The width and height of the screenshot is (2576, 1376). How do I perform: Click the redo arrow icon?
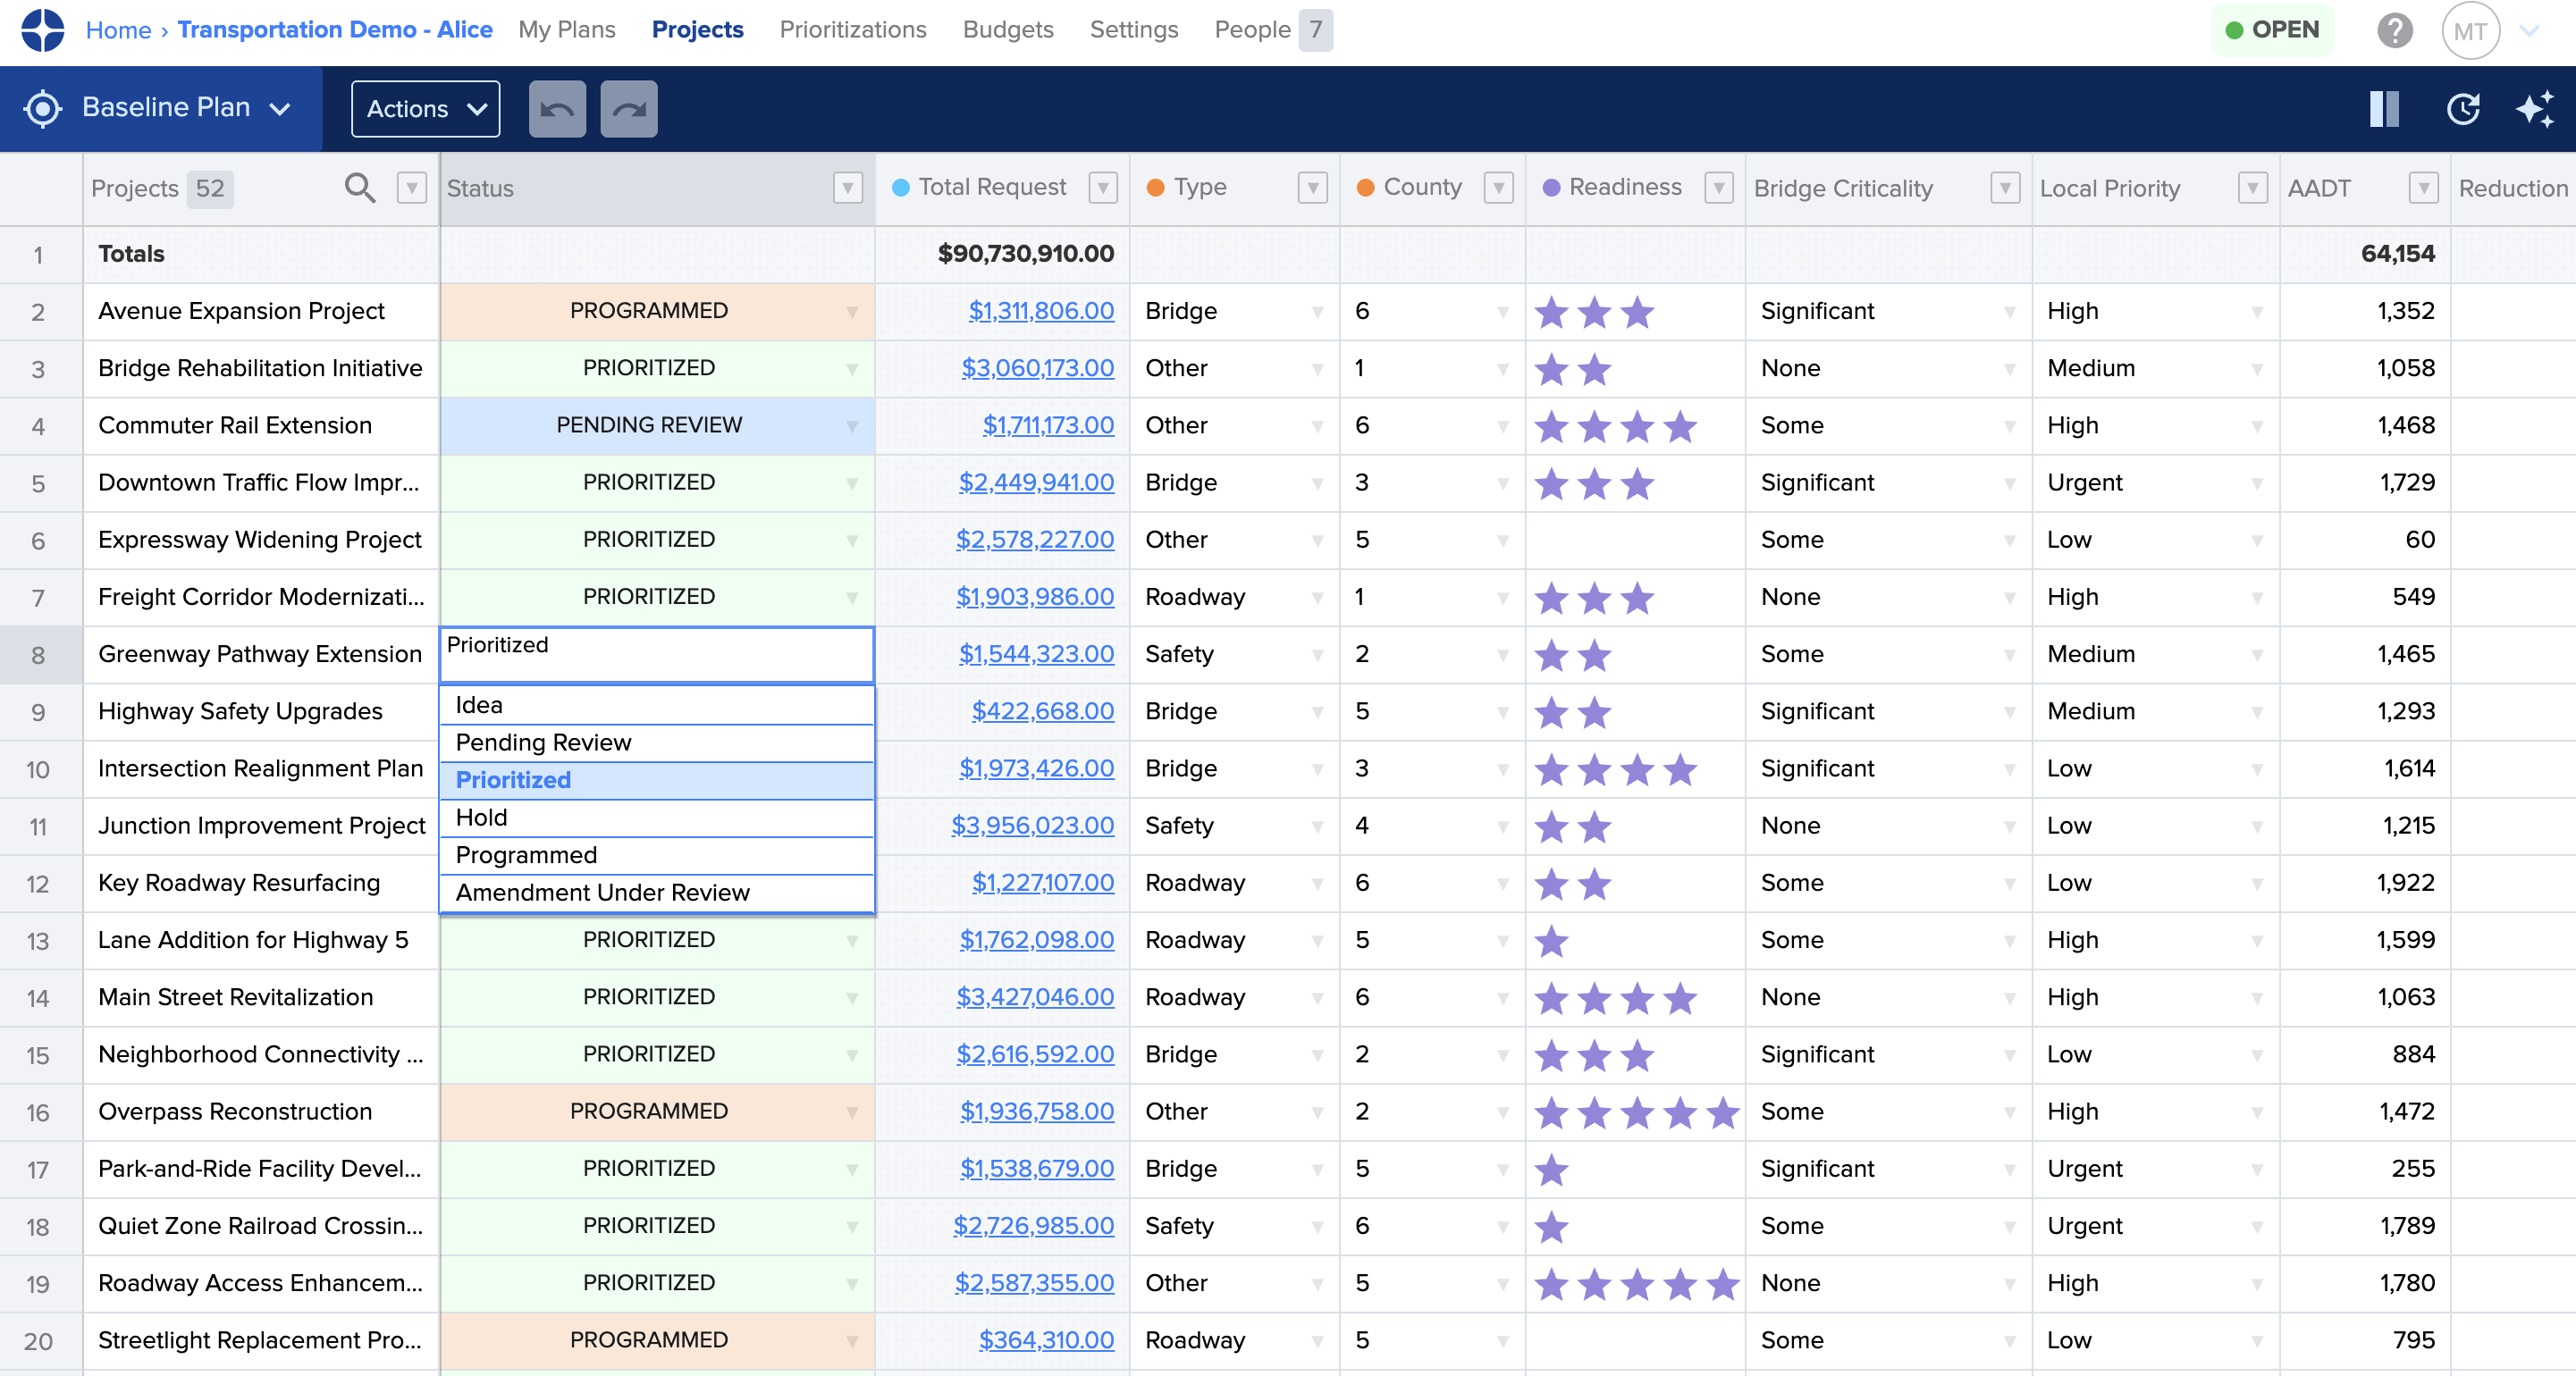pyautogui.click(x=628, y=108)
